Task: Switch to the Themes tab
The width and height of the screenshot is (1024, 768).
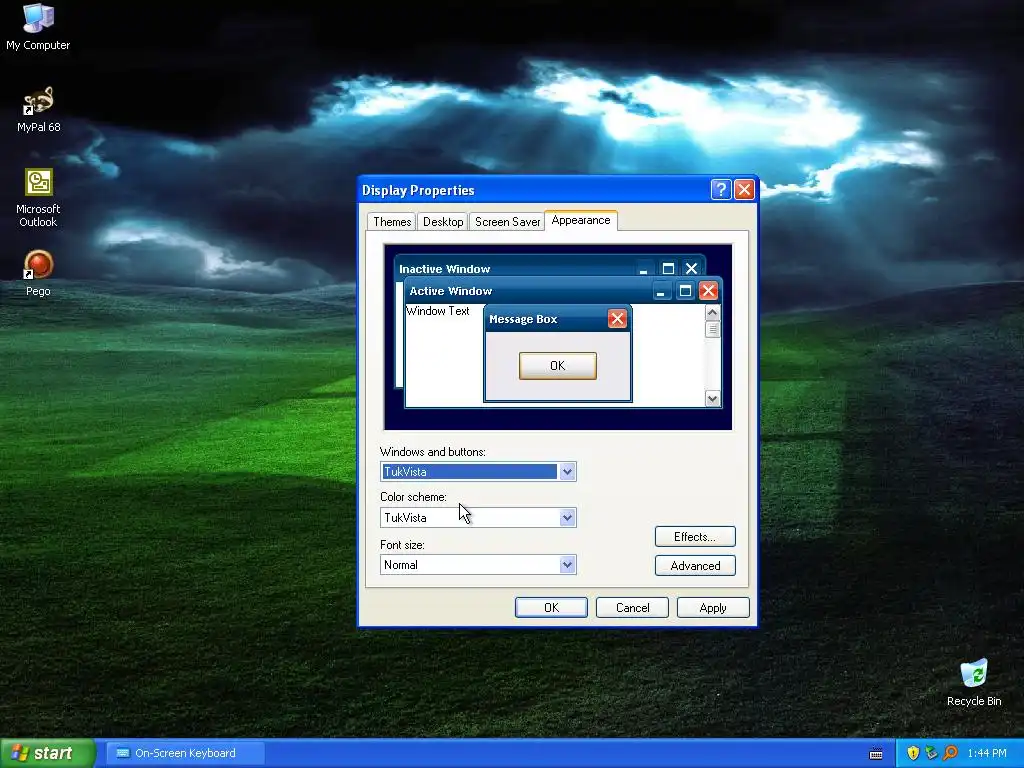Action: tap(392, 221)
